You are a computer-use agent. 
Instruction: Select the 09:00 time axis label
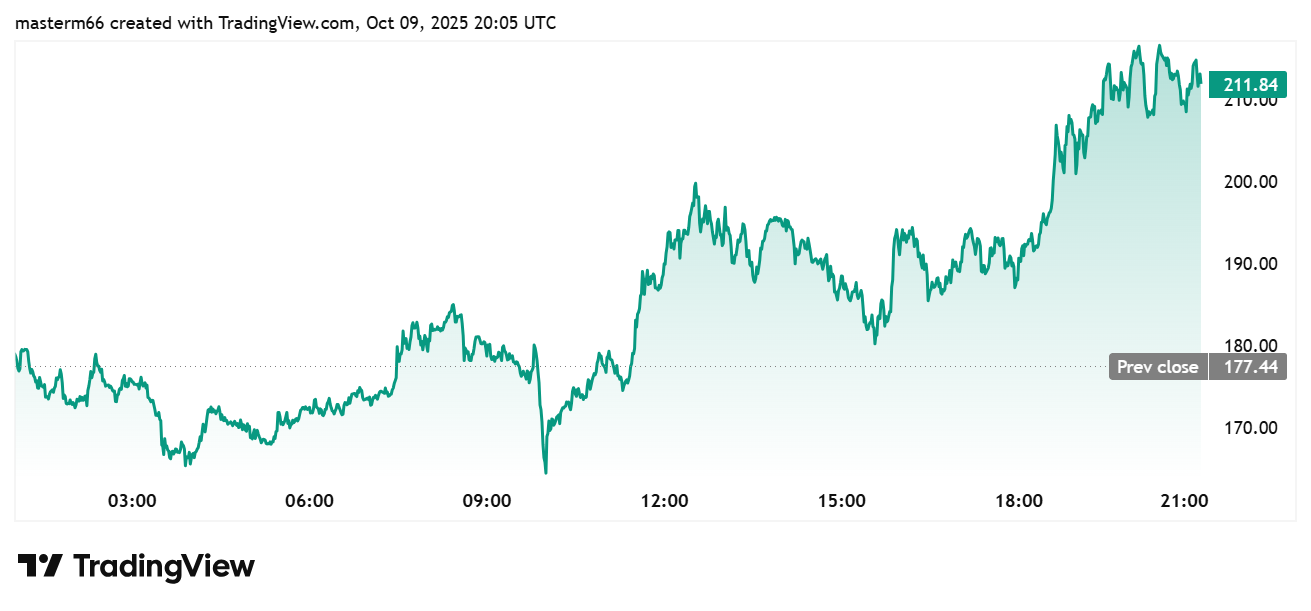coord(486,500)
